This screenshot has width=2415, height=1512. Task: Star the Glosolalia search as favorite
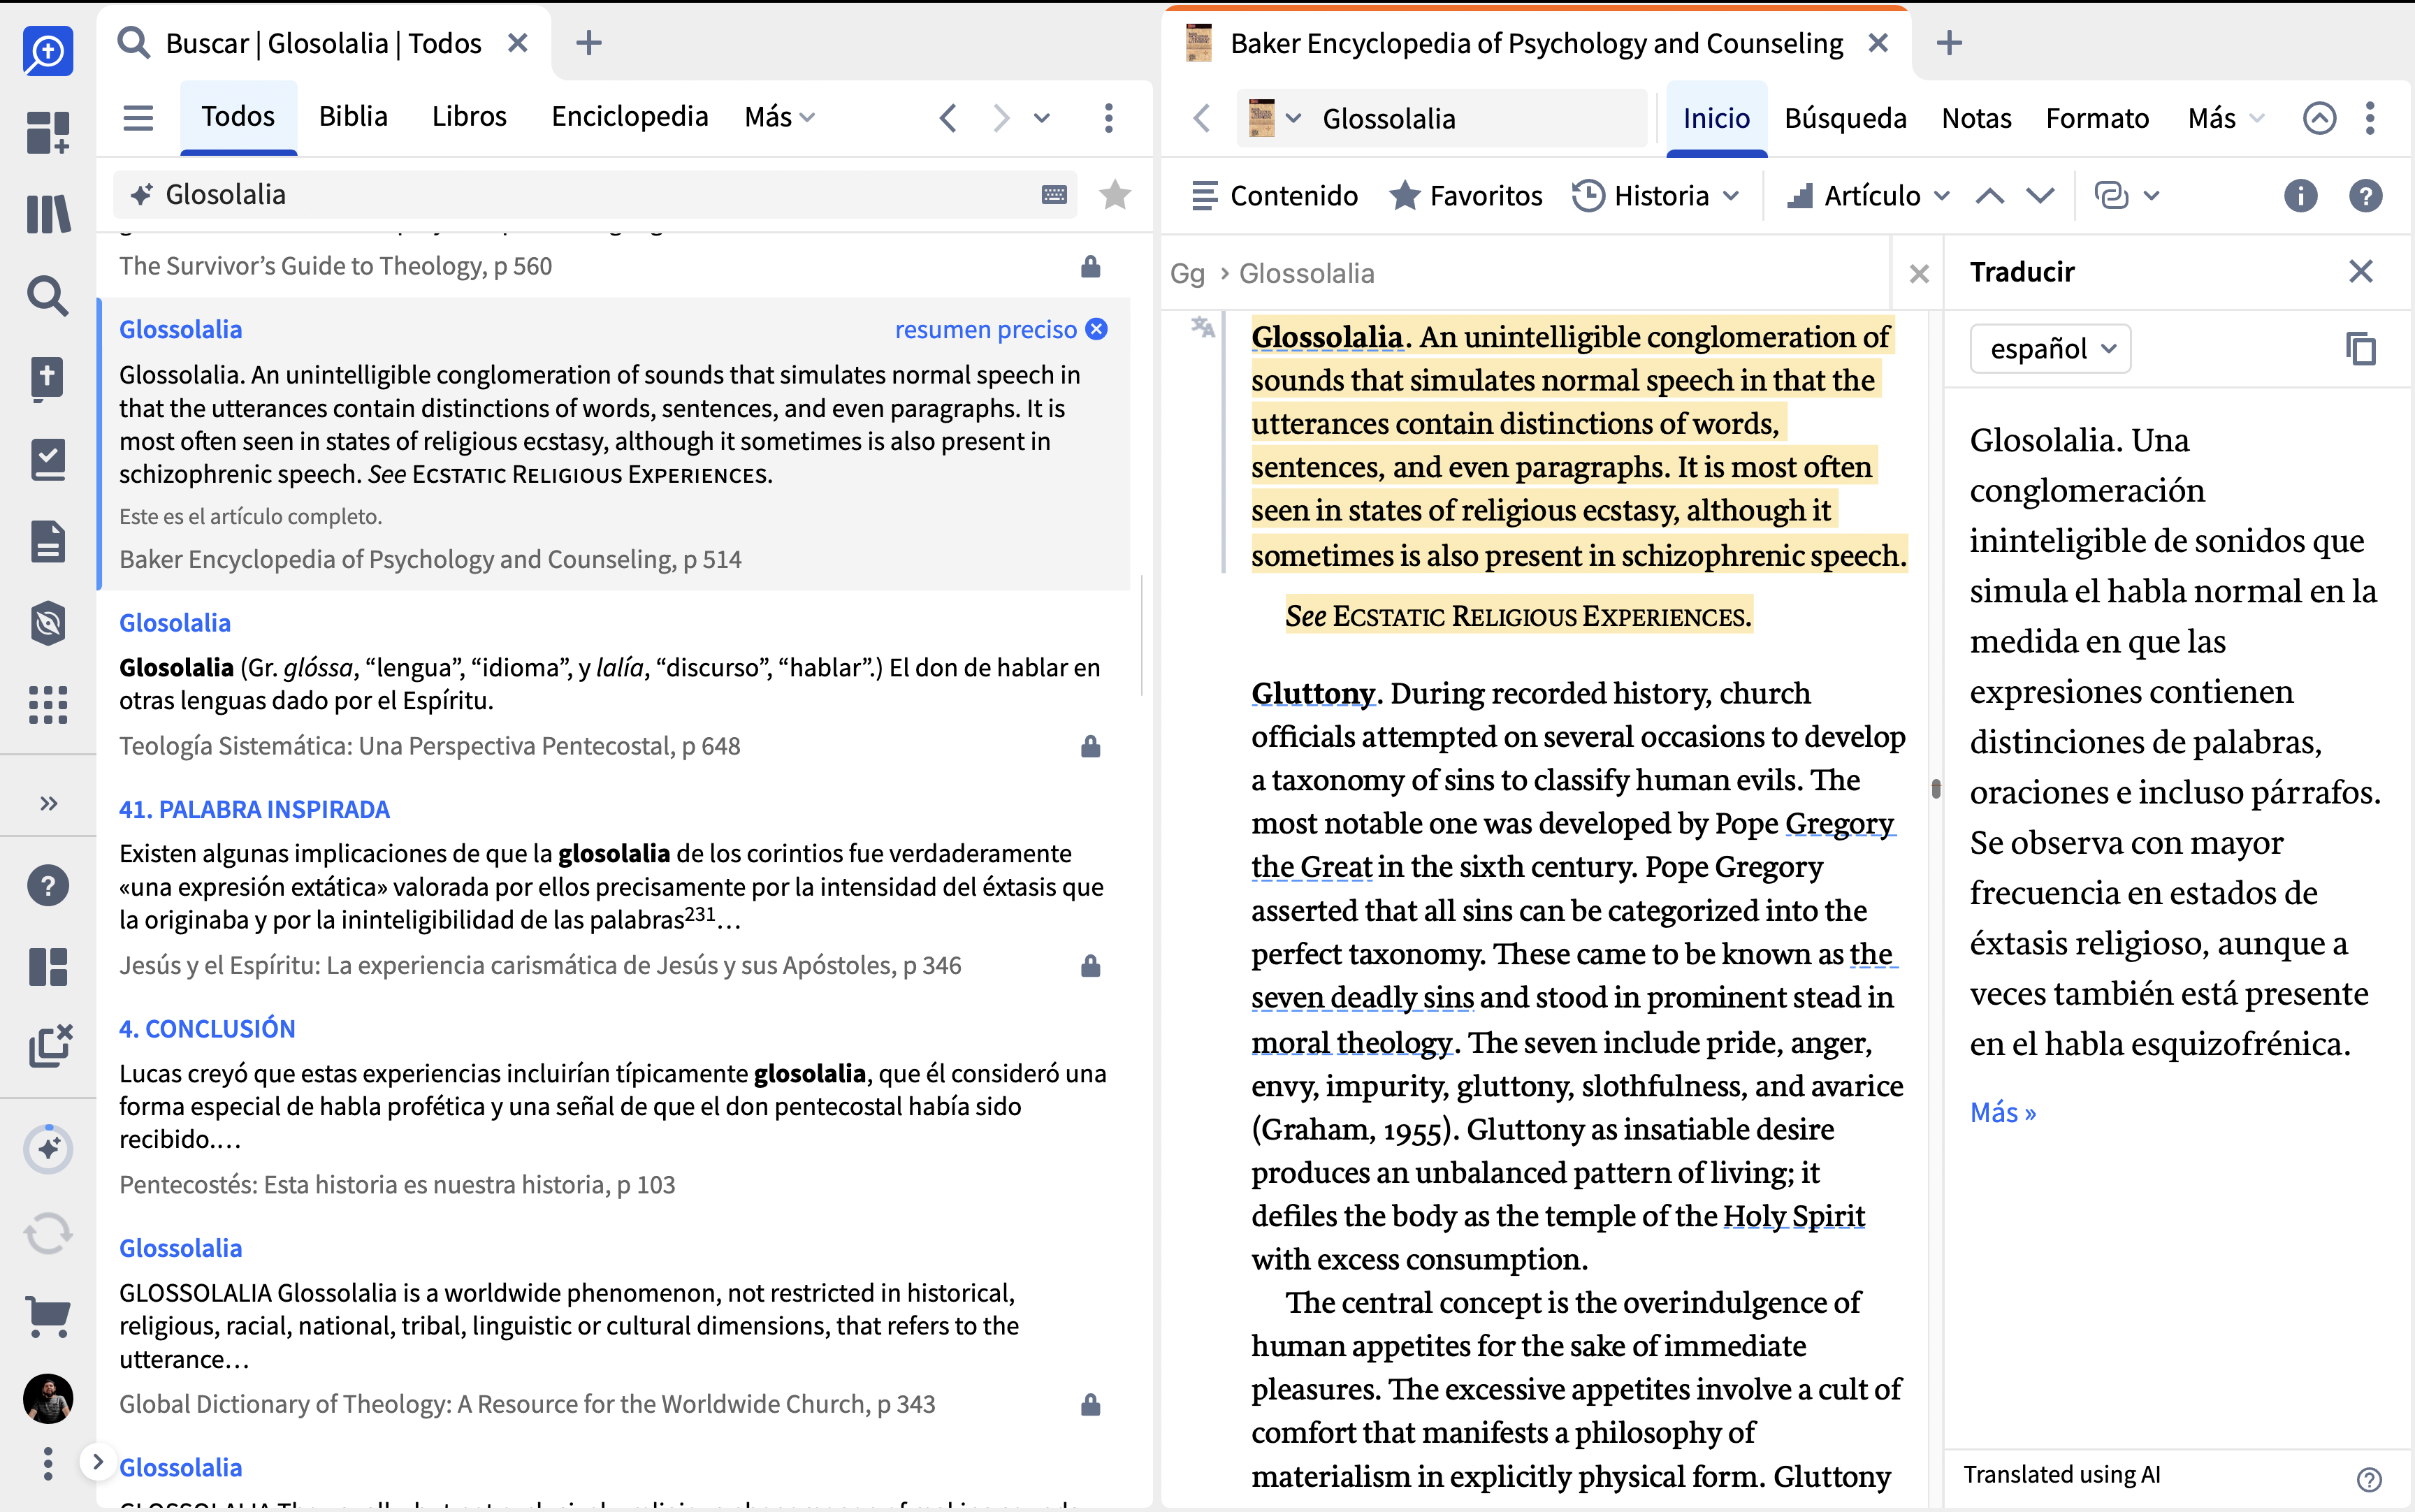tap(1115, 194)
